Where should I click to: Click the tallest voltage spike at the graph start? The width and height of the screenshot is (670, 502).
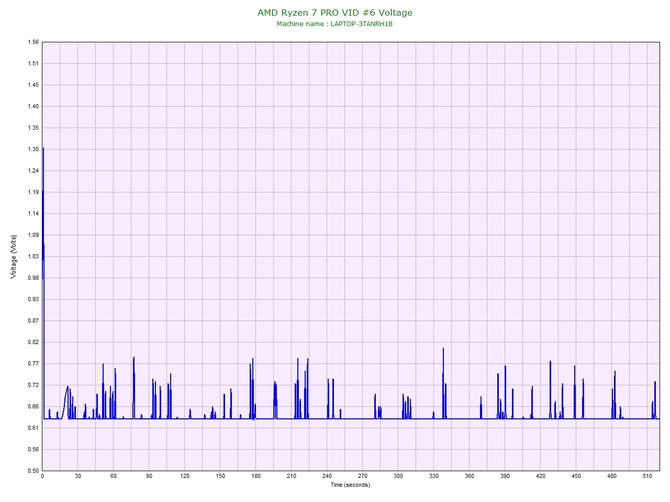coord(43,150)
